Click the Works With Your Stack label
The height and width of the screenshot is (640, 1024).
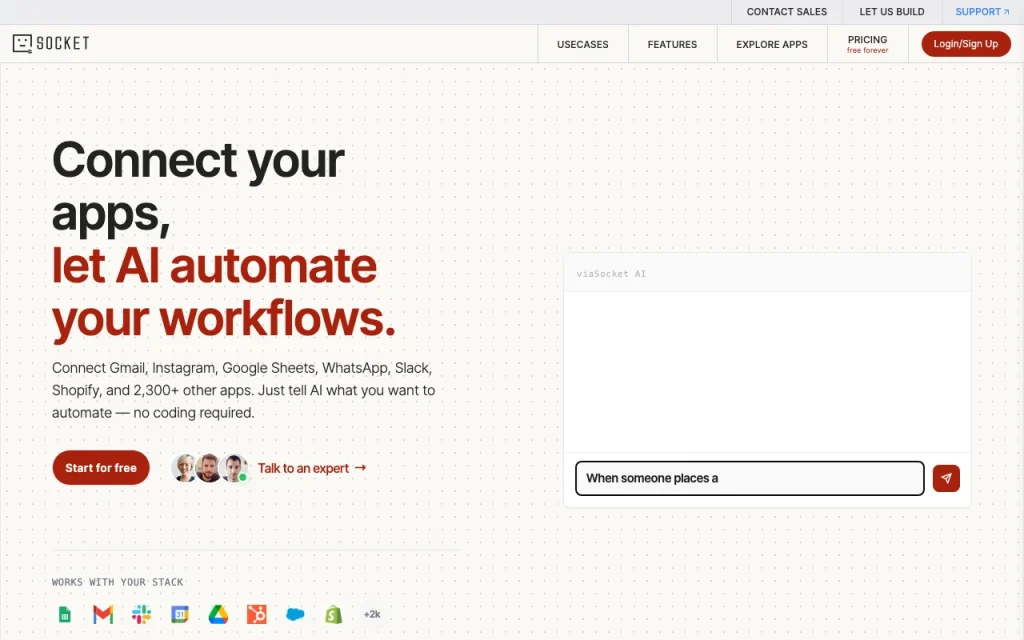118,582
